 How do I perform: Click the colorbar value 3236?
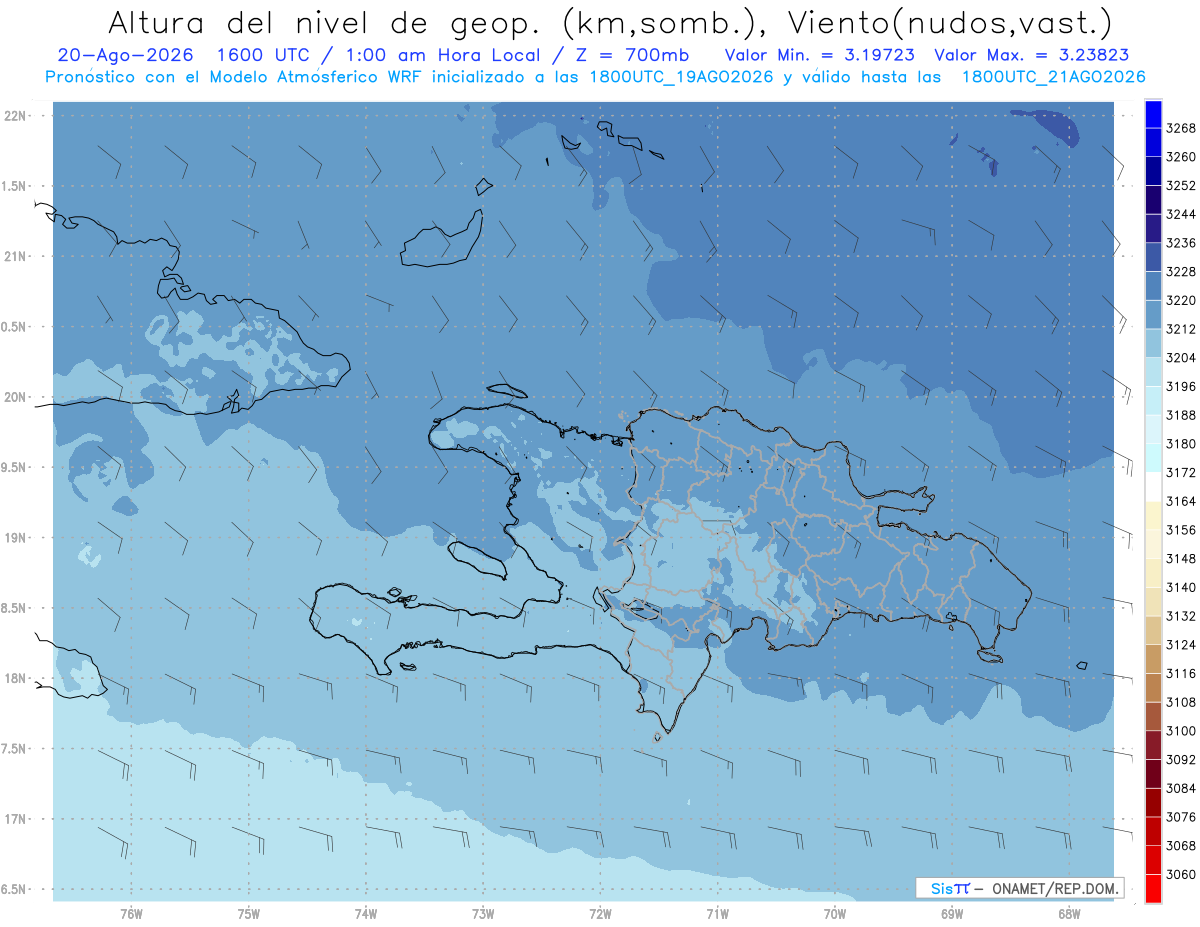click(1180, 243)
